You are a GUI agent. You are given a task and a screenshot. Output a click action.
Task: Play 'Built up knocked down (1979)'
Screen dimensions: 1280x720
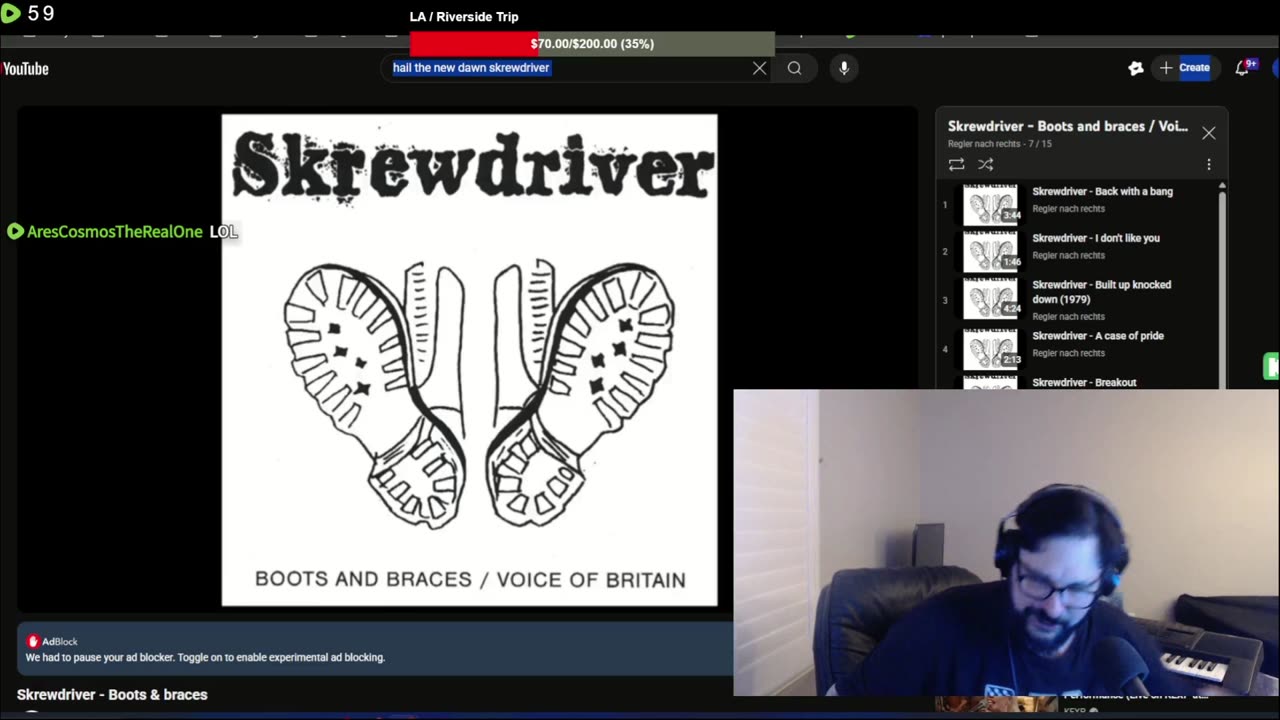[x=1101, y=291]
